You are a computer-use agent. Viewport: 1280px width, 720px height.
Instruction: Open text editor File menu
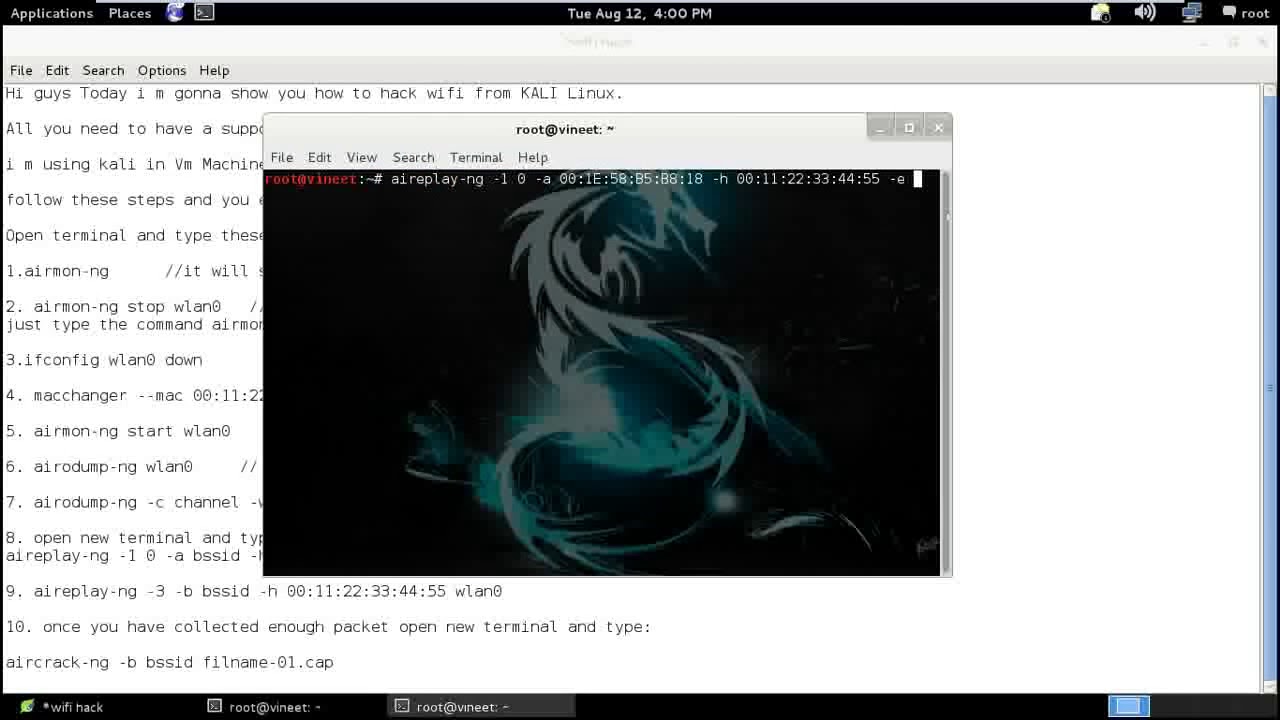[21, 70]
